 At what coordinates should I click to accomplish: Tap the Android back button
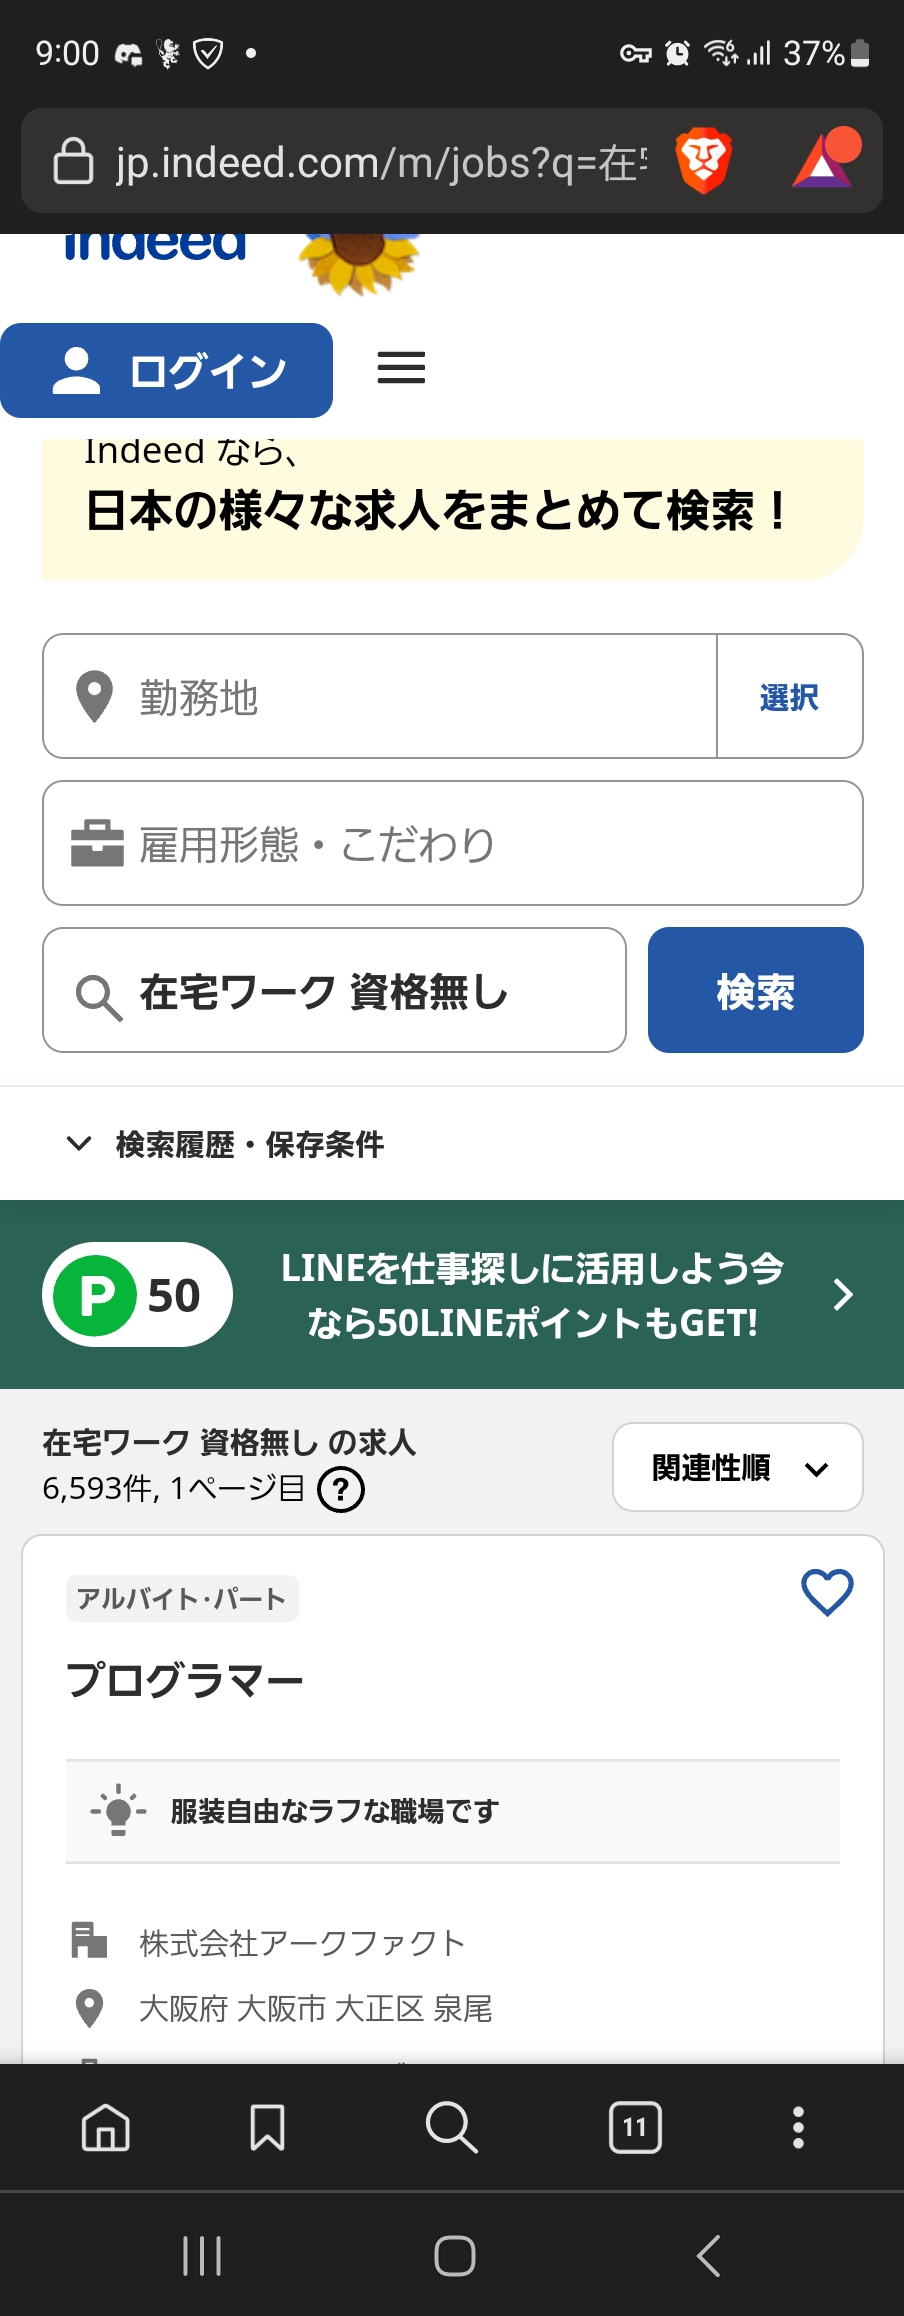(708, 2256)
